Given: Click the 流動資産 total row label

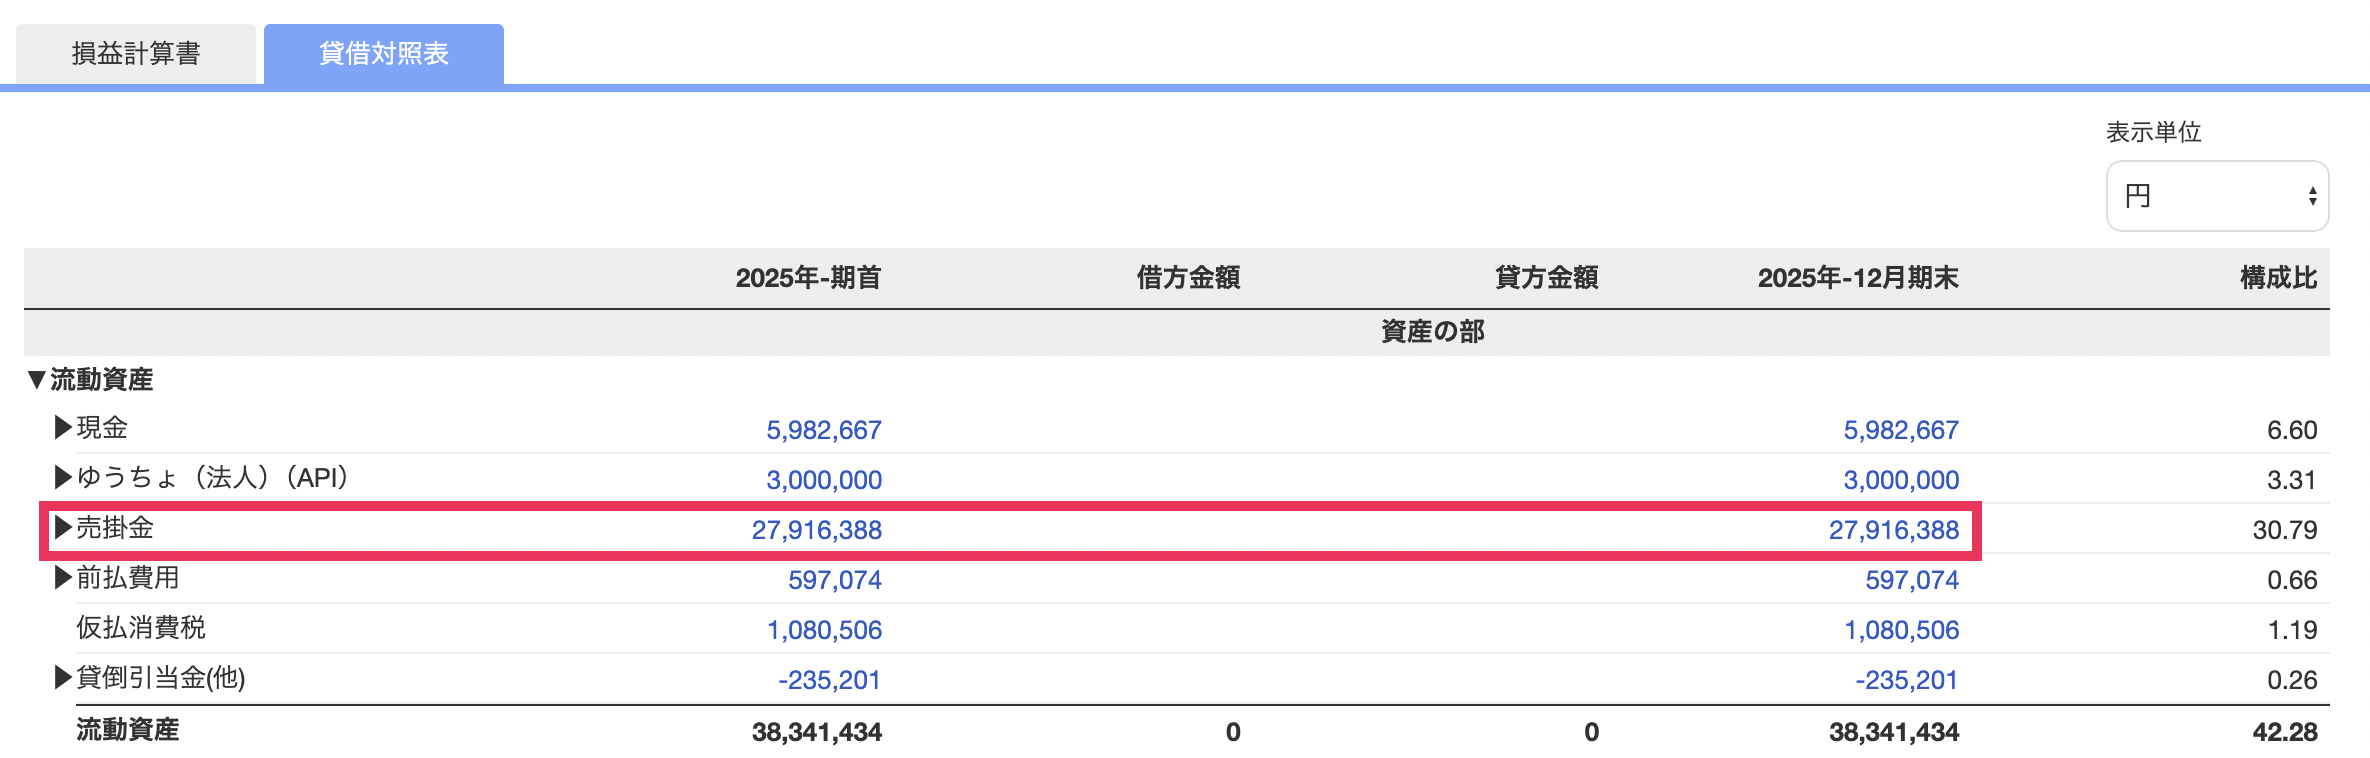Looking at the screenshot, I should coord(128,730).
